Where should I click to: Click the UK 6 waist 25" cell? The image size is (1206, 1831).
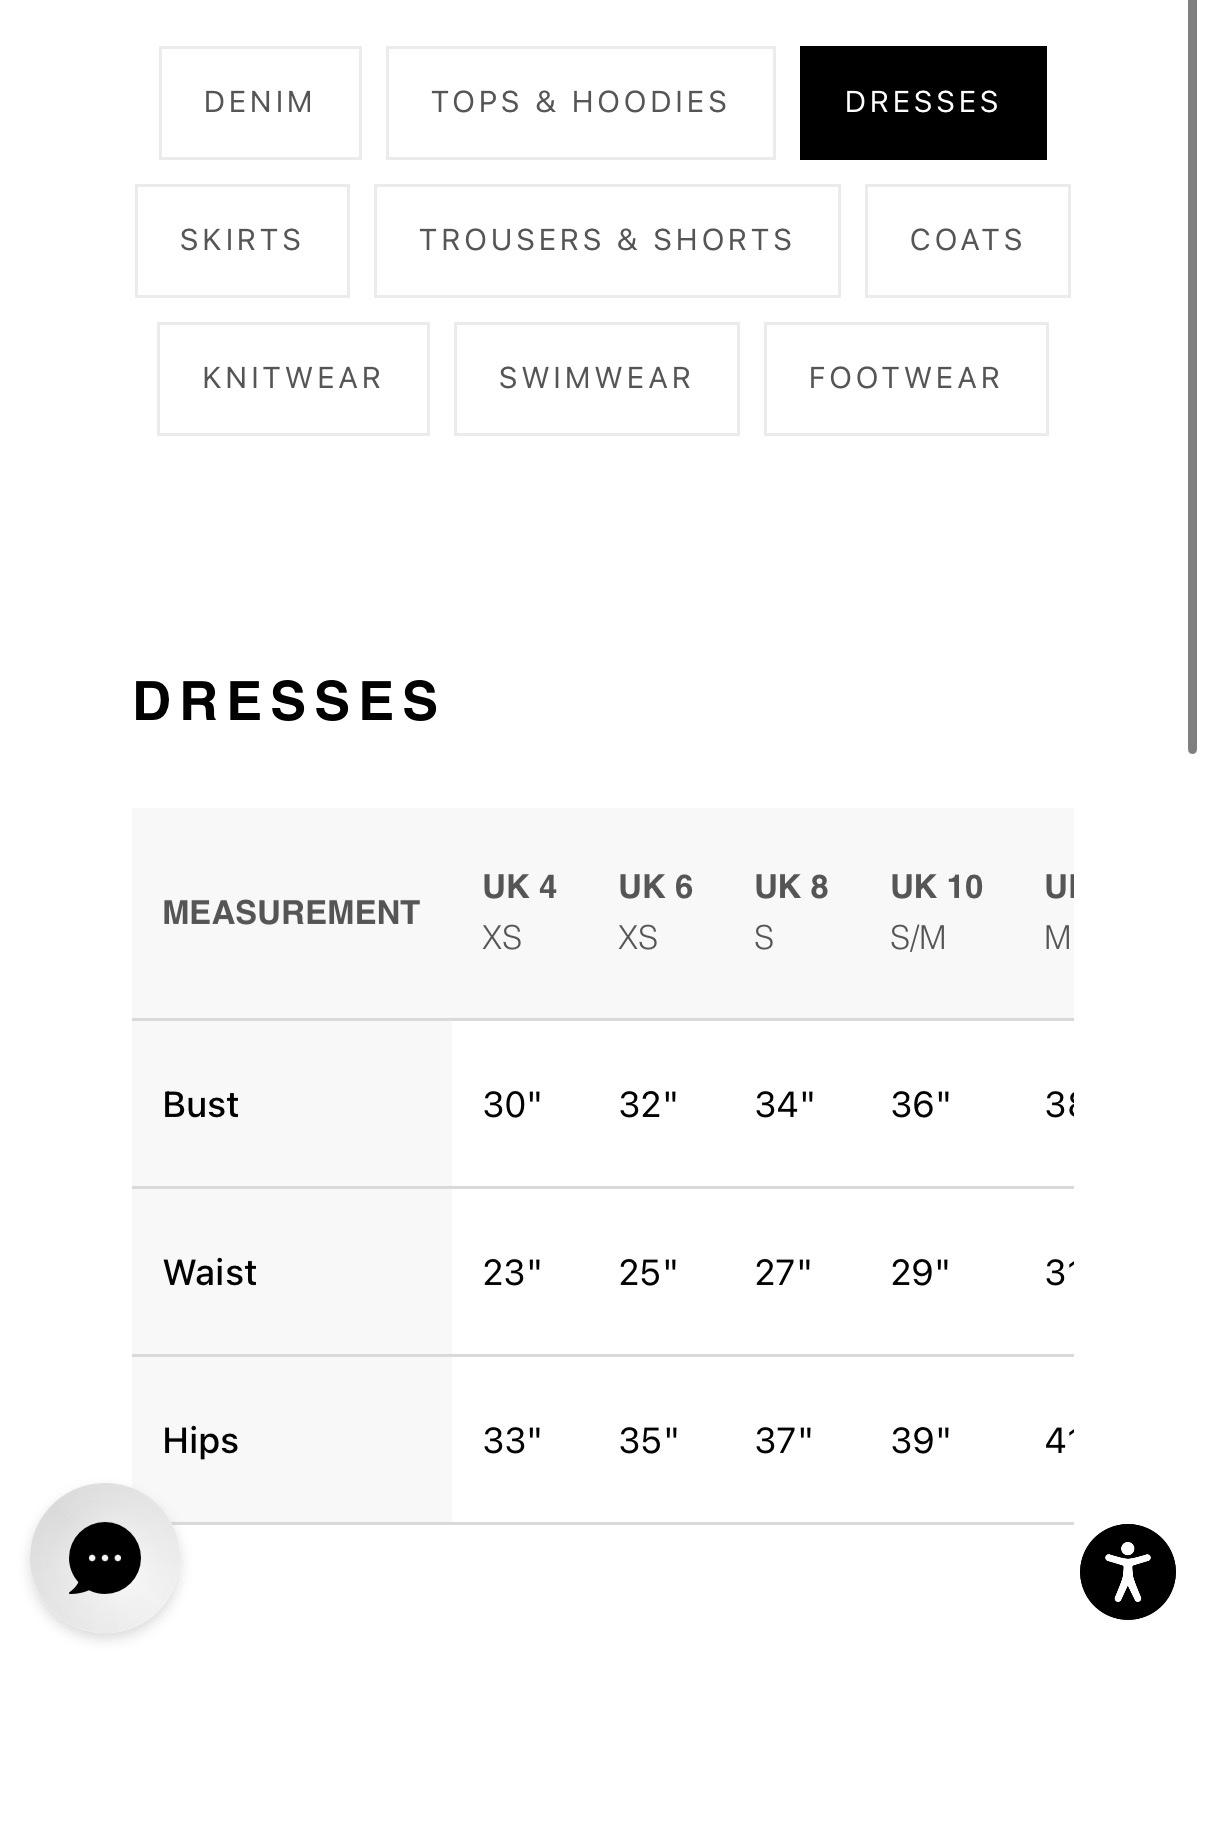point(648,1273)
